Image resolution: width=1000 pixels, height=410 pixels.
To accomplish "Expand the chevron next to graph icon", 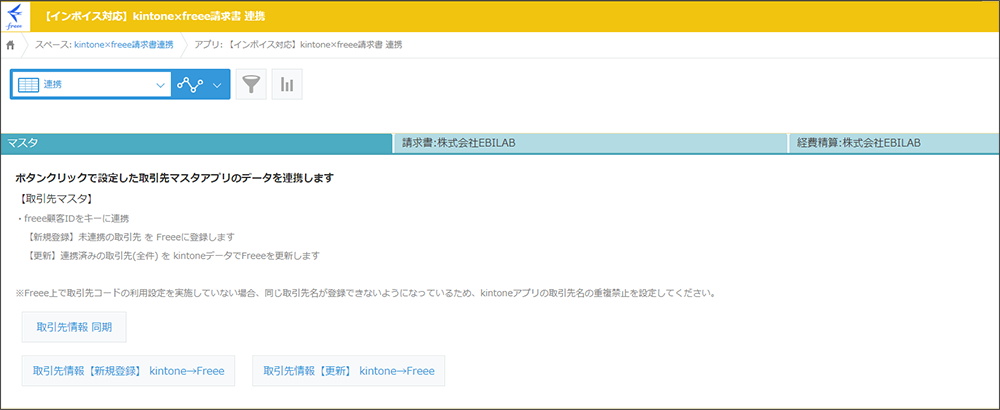I will (217, 85).
